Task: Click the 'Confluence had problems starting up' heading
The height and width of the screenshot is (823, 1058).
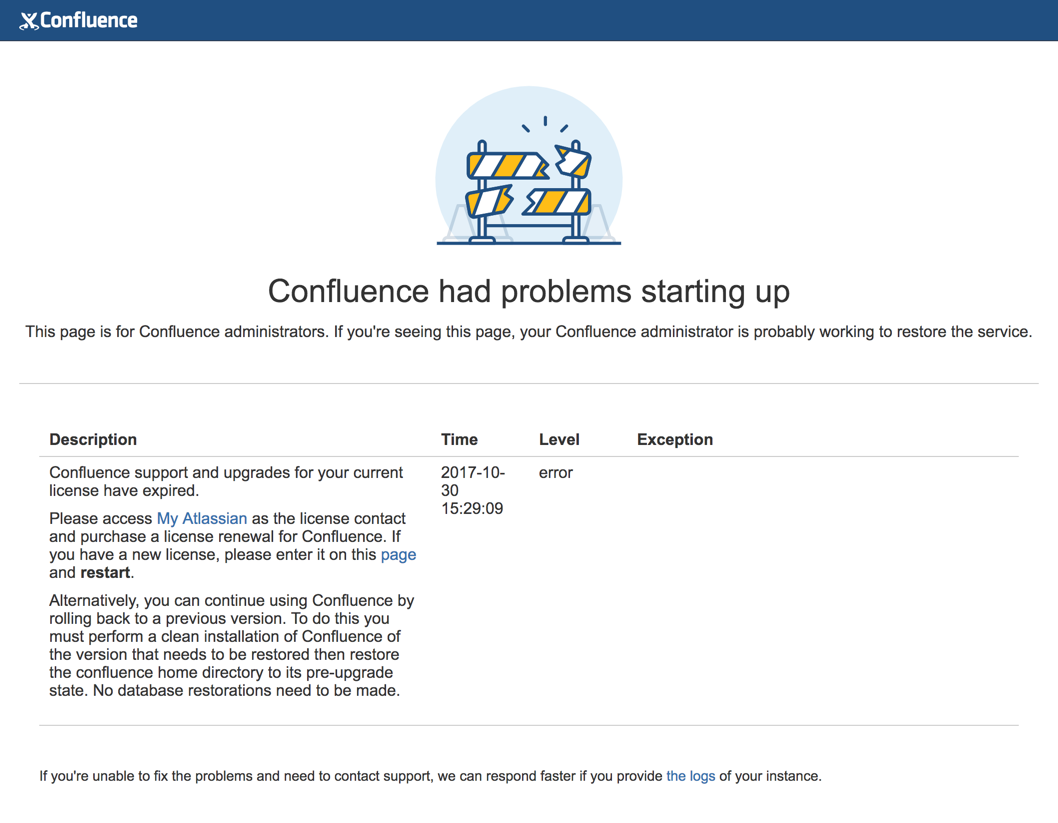Action: 529,291
